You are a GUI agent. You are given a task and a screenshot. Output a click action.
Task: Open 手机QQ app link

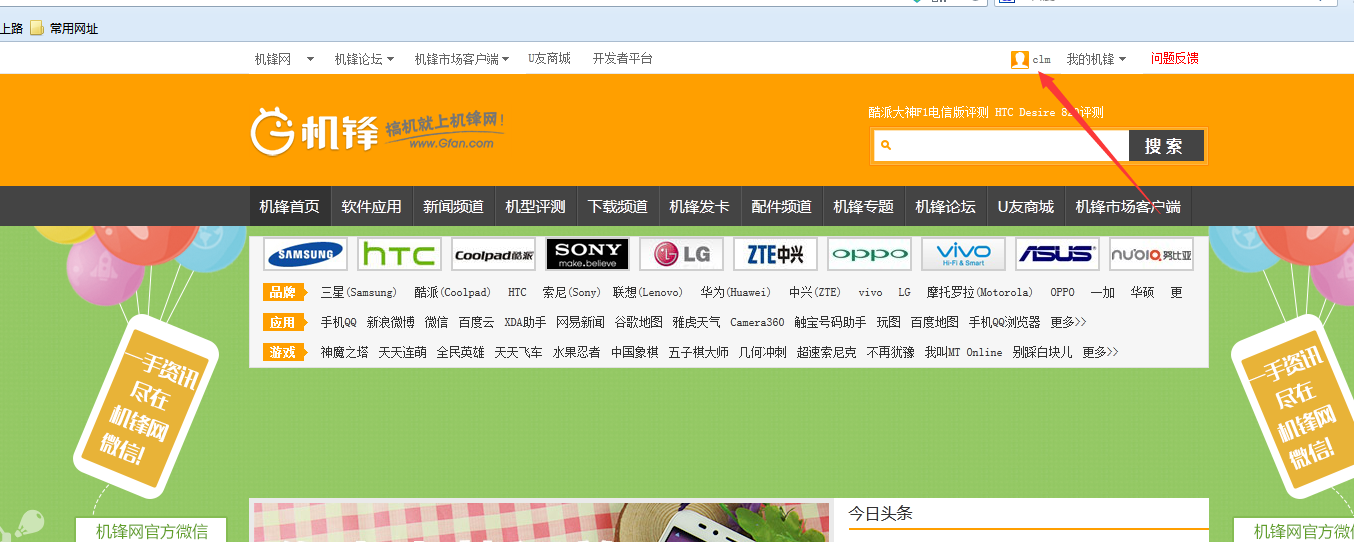pos(338,322)
